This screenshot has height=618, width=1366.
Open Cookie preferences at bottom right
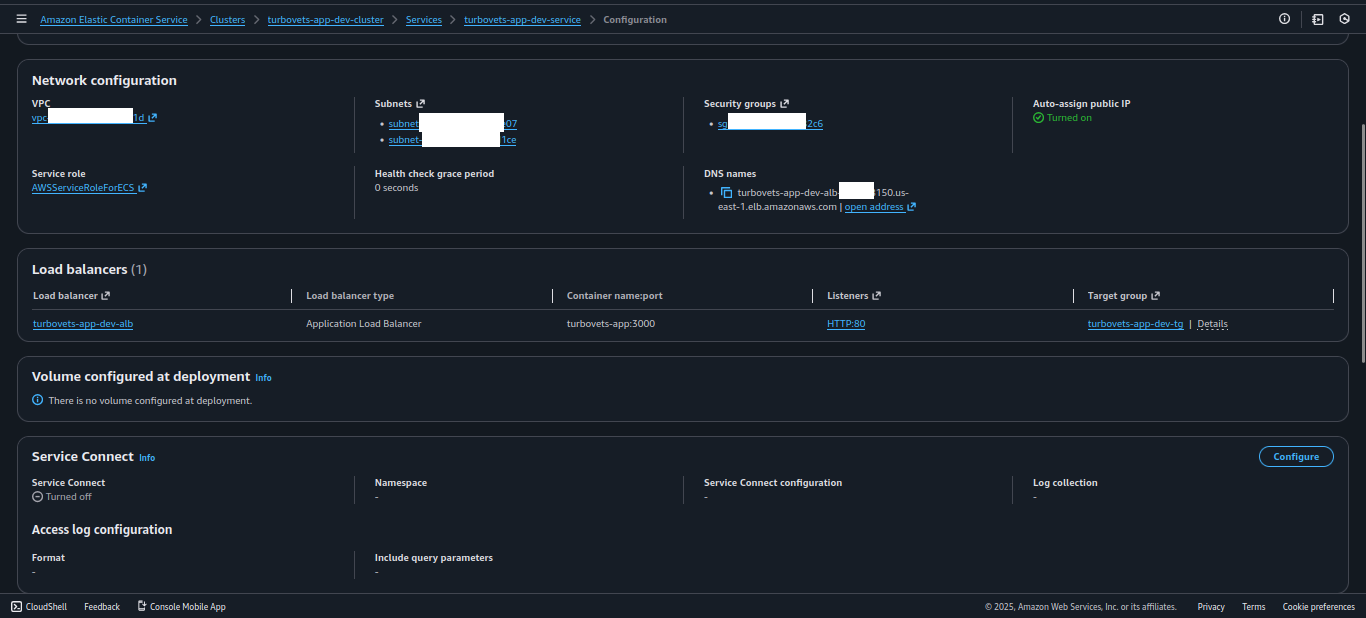[1318, 606]
